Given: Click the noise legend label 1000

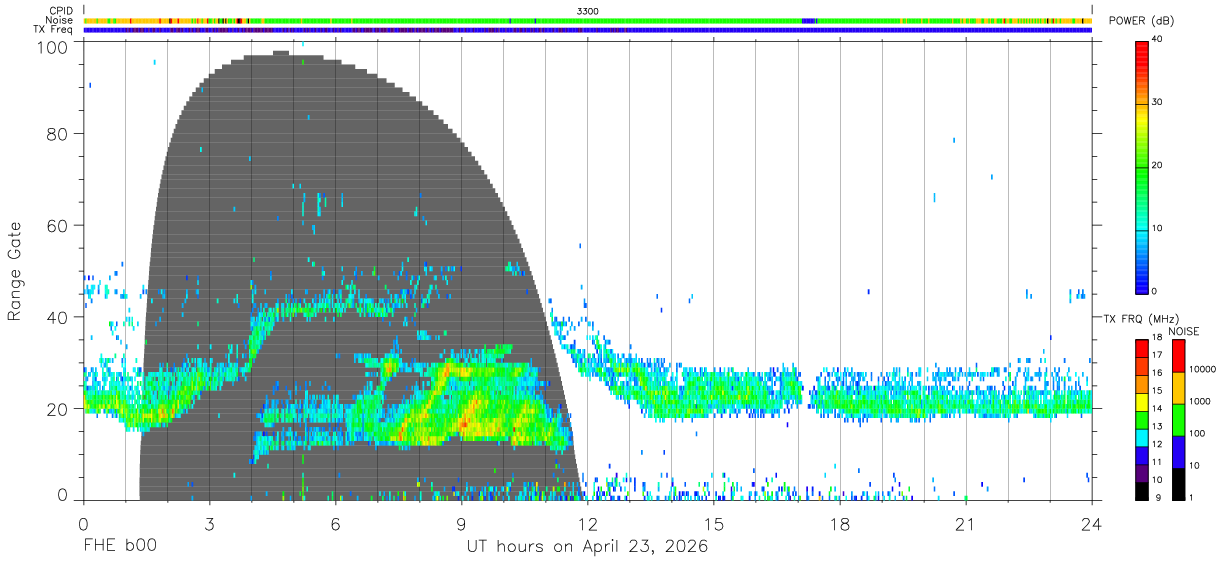Looking at the screenshot, I should point(1201,401).
